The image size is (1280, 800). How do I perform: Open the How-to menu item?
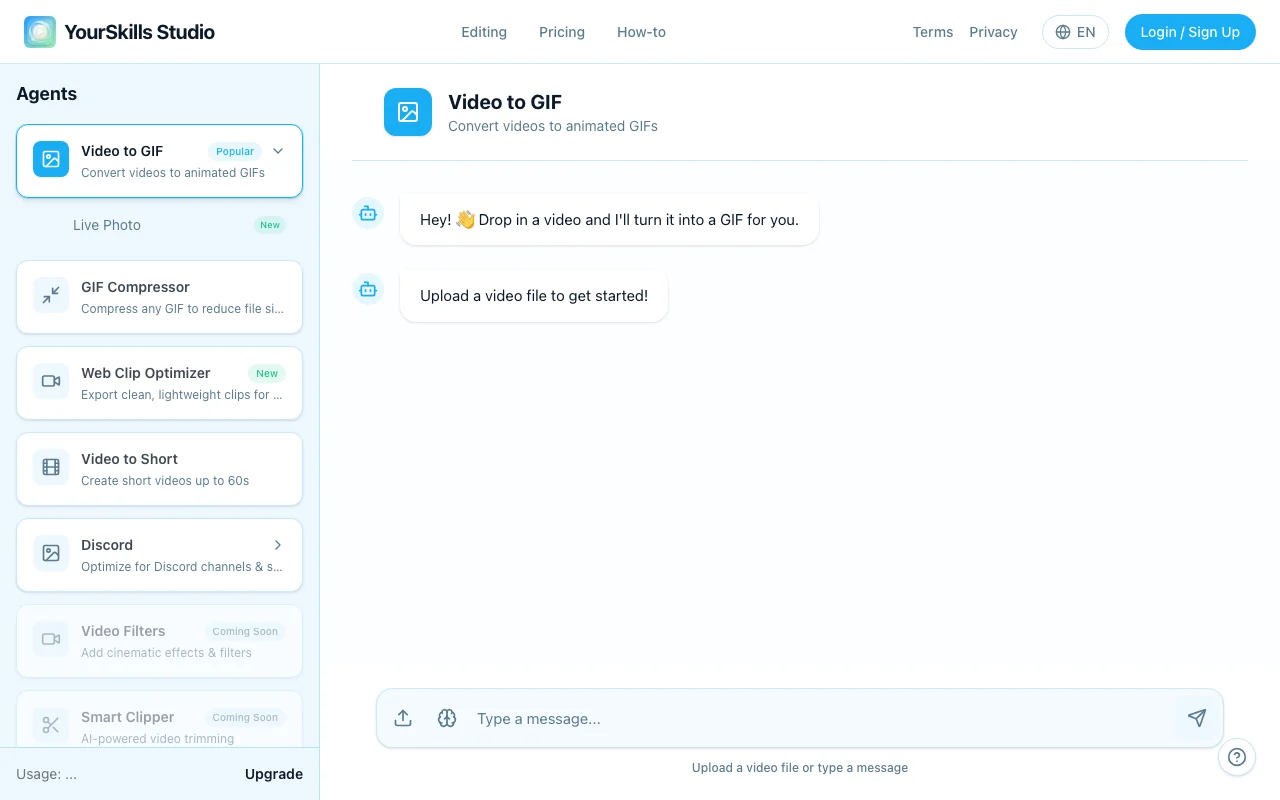(641, 32)
